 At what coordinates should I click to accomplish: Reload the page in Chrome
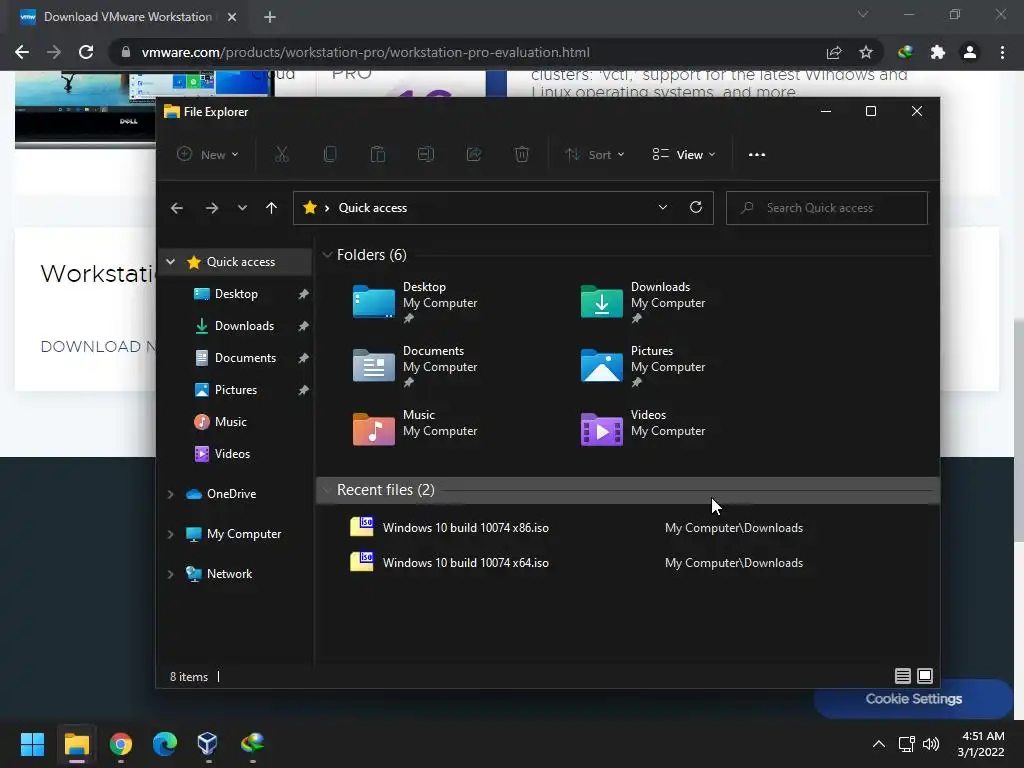pos(86,52)
